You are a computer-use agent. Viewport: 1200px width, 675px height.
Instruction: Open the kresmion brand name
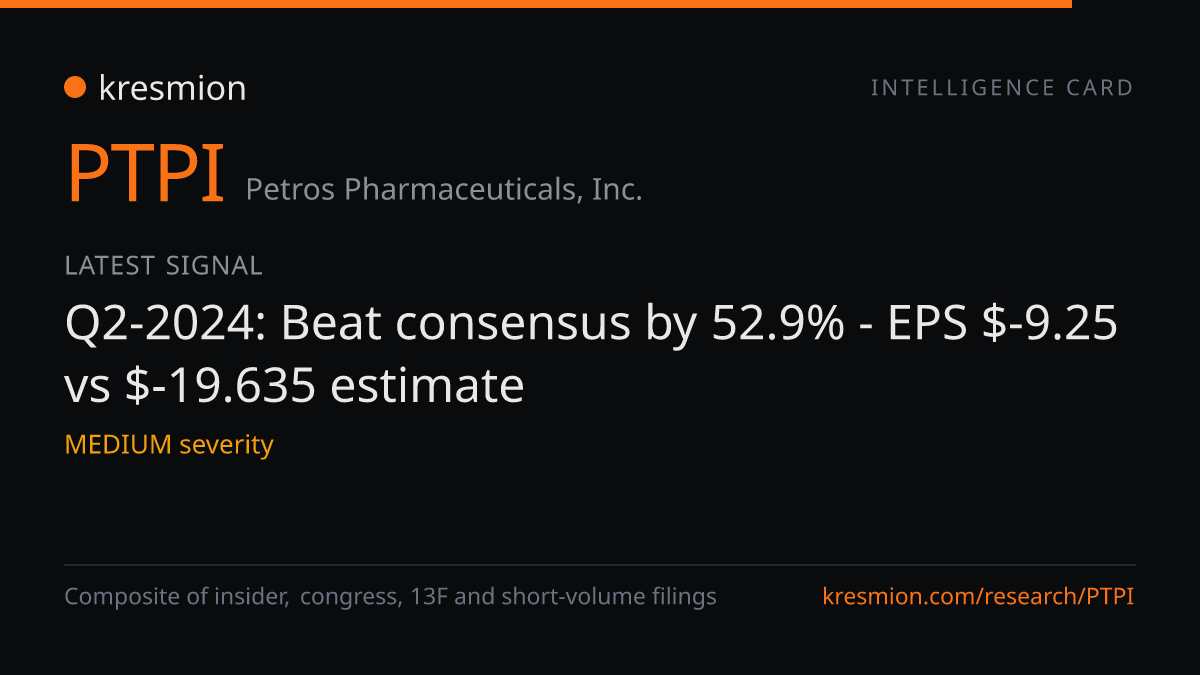[172, 88]
